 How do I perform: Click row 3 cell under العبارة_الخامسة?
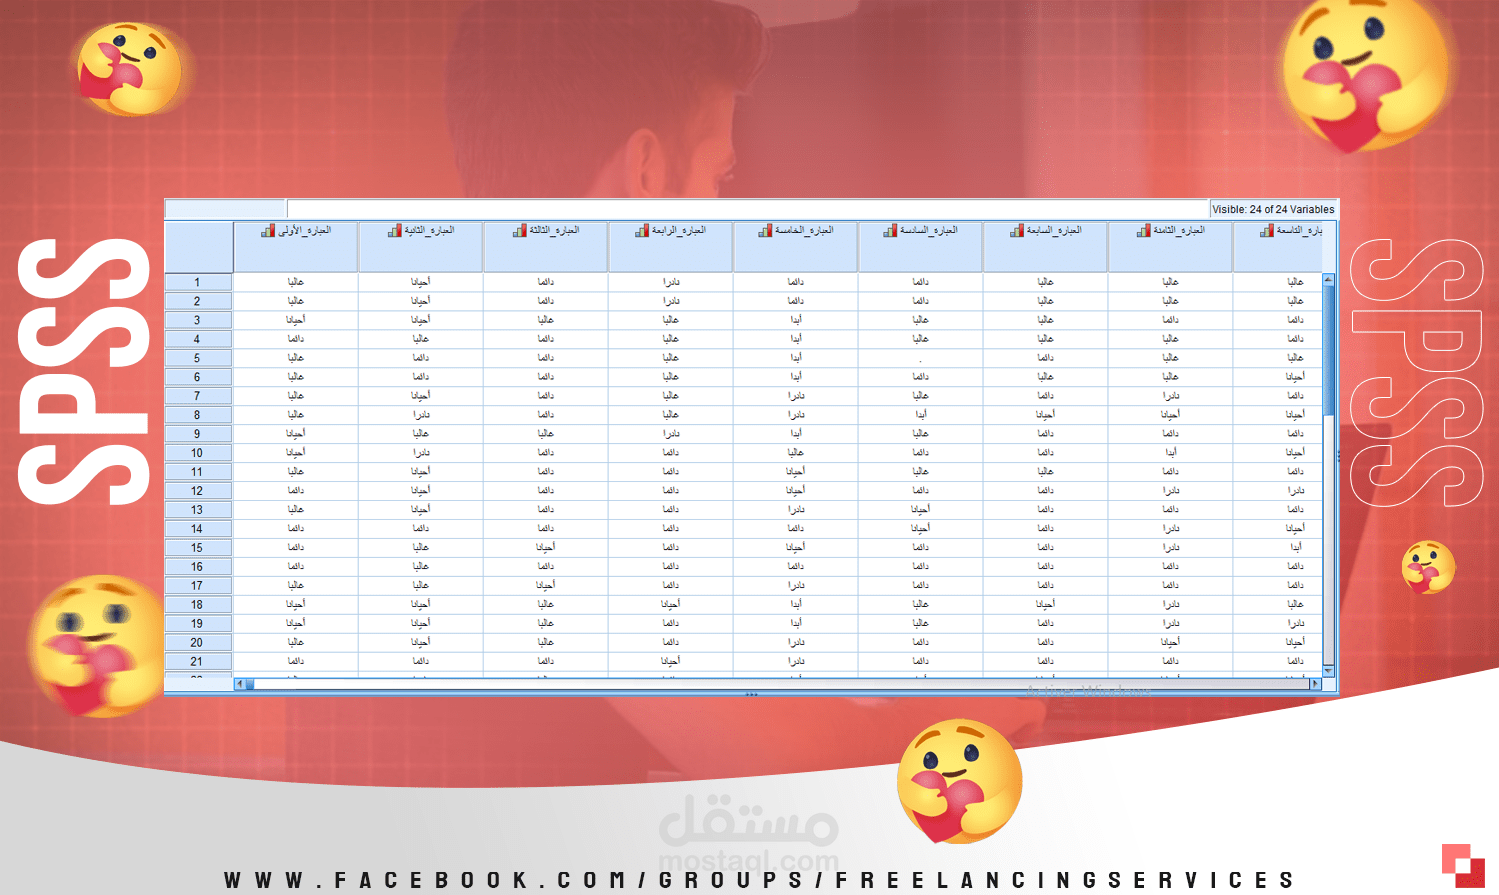point(796,320)
